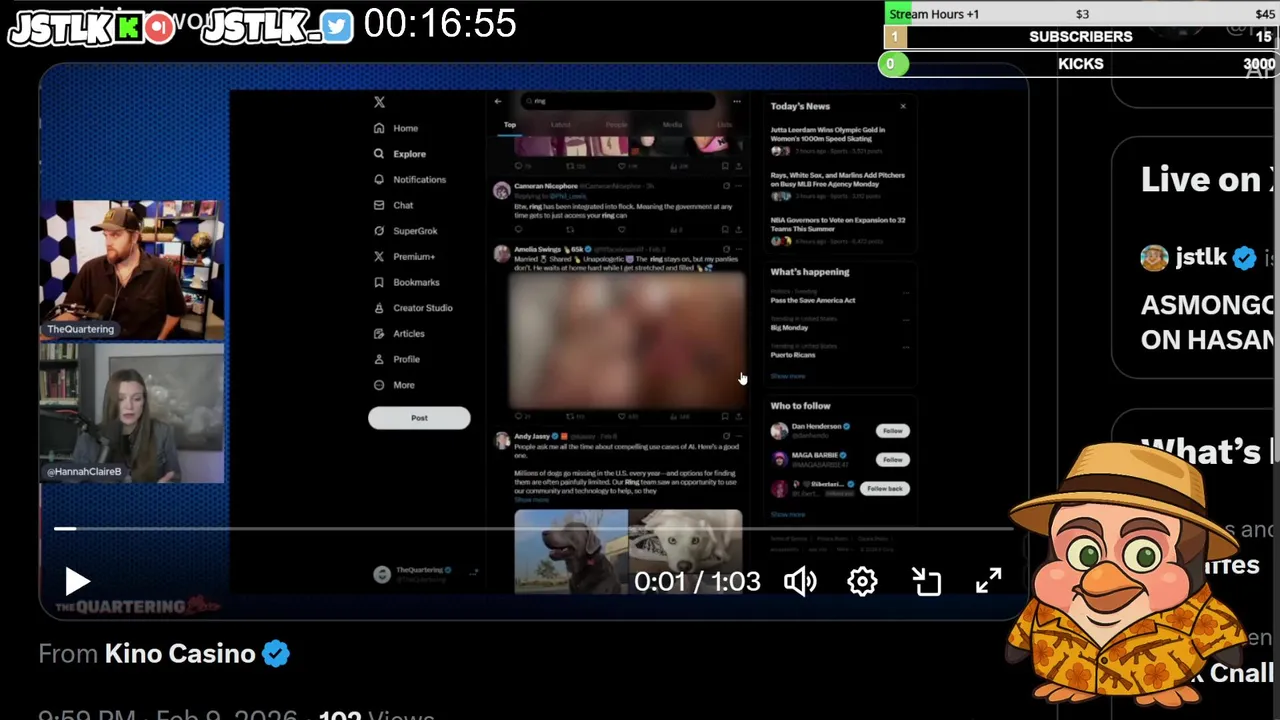Screen dimensions: 1280x720
Task: Switch to the Lists search tab
Action: click(x=724, y=125)
